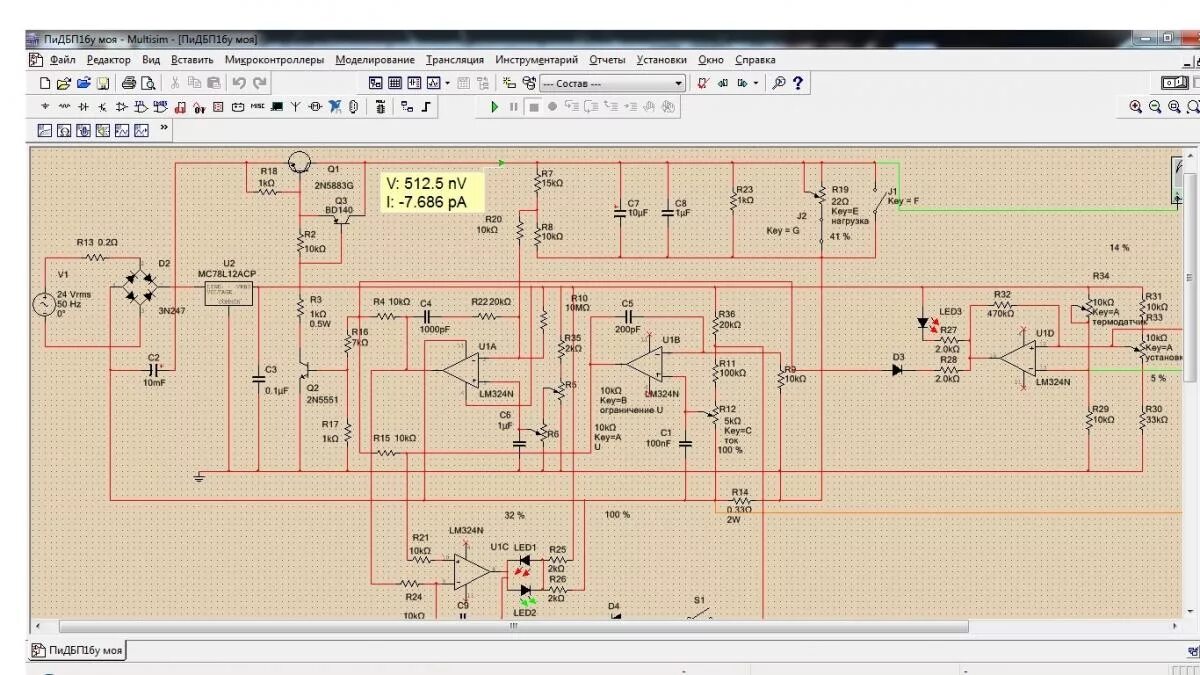Click the horizontal scrollbar left arrow
1200x675 pixels.
click(x=38, y=627)
